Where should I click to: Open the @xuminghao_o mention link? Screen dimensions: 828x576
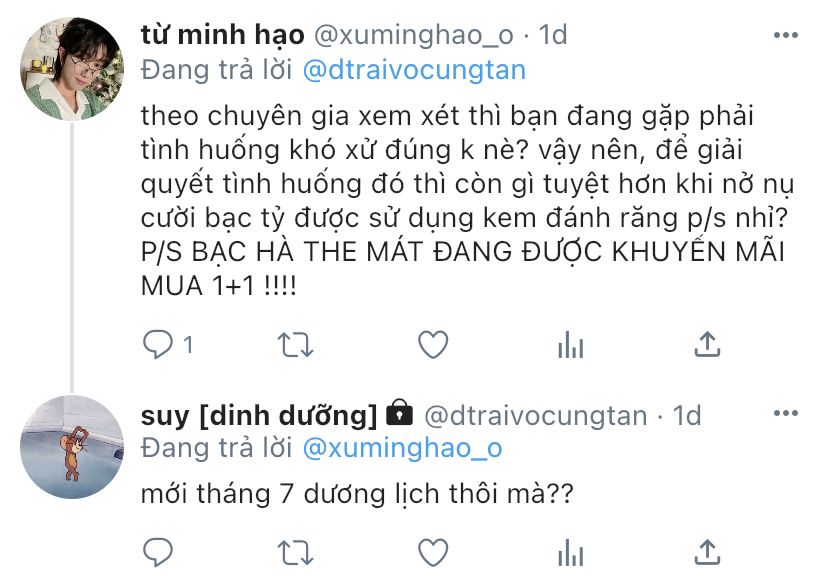402,449
